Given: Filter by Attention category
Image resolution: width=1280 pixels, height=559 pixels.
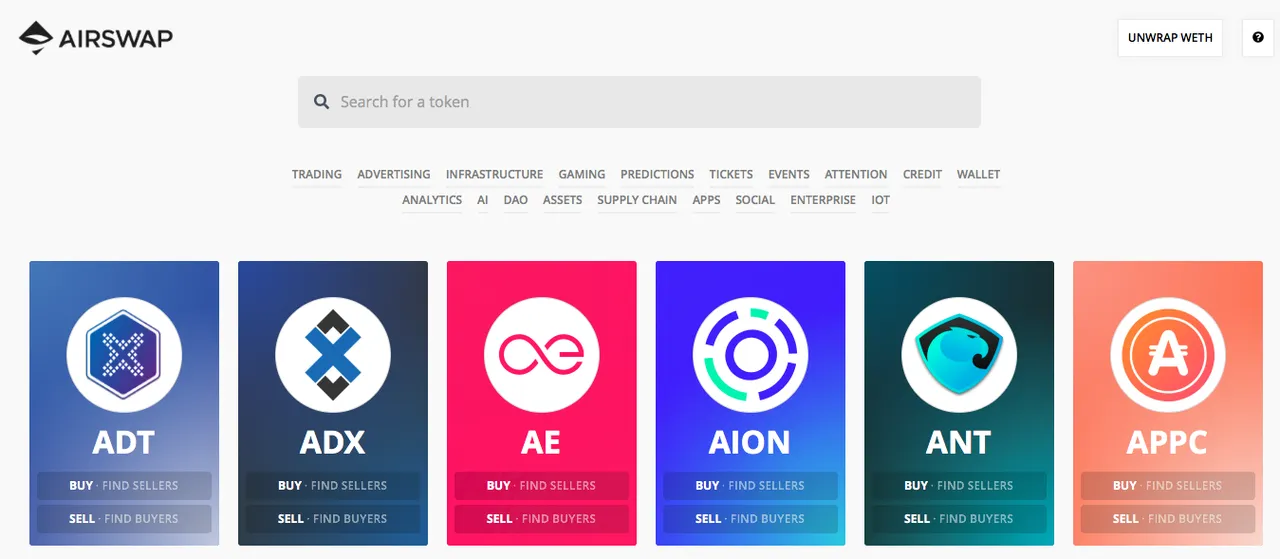Looking at the screenshot, I should point(856,174).
